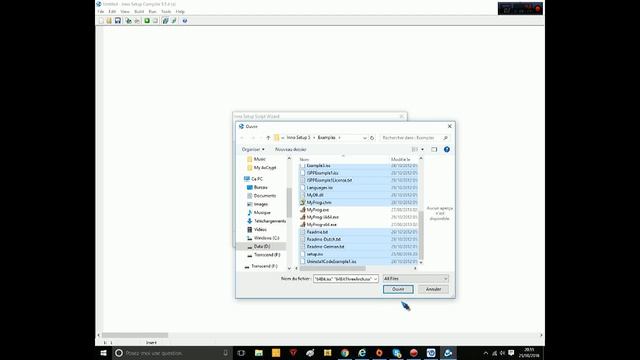The height and width of the screenshot is (360, 640).
Task: Open the Tools menu in Inno Setup
Action: pyautogui.click(x=166, y=12)
